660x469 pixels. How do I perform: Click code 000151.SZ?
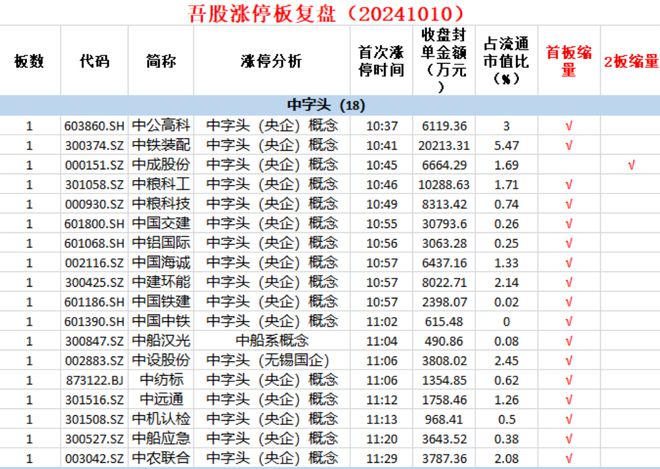point(94,165)
